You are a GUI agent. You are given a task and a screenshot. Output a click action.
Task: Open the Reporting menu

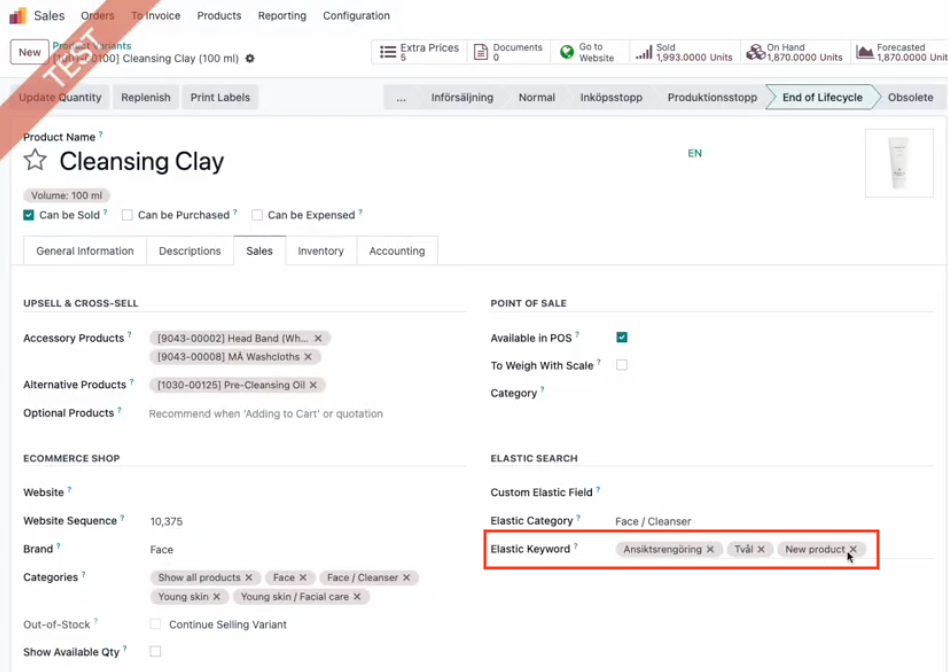click(x=282, y=16)
